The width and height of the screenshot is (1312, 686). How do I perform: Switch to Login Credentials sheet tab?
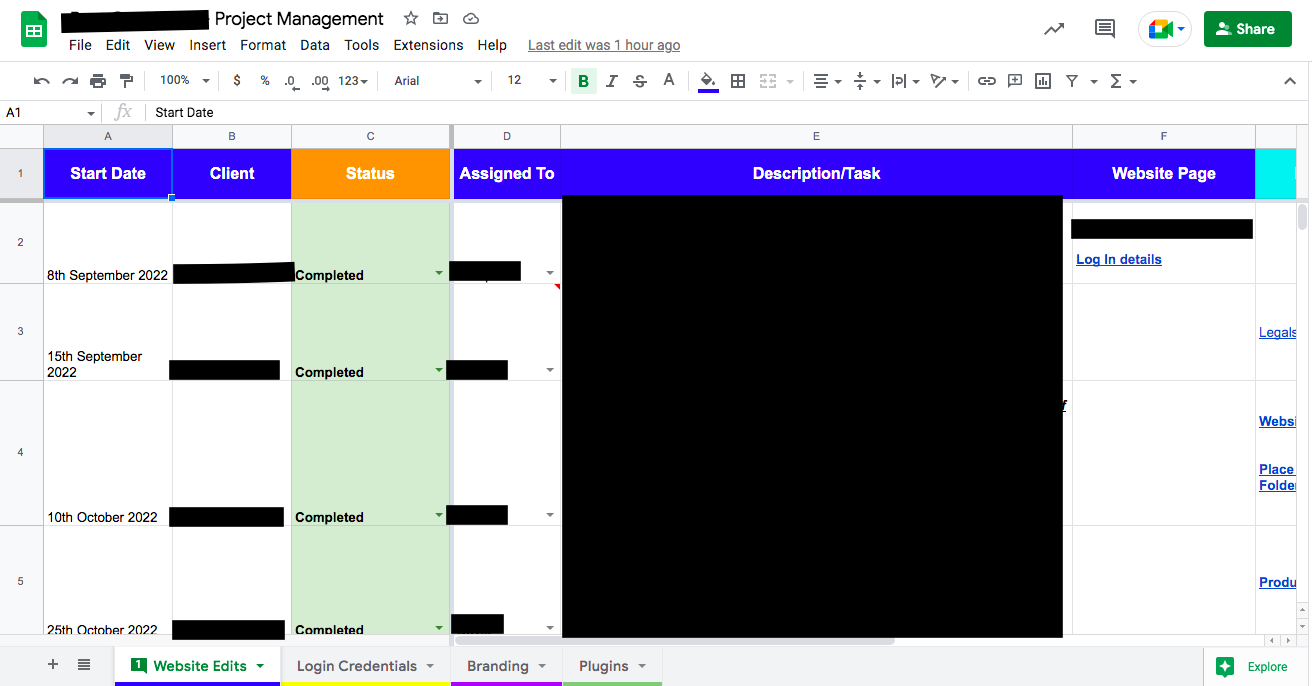[365, 666]
